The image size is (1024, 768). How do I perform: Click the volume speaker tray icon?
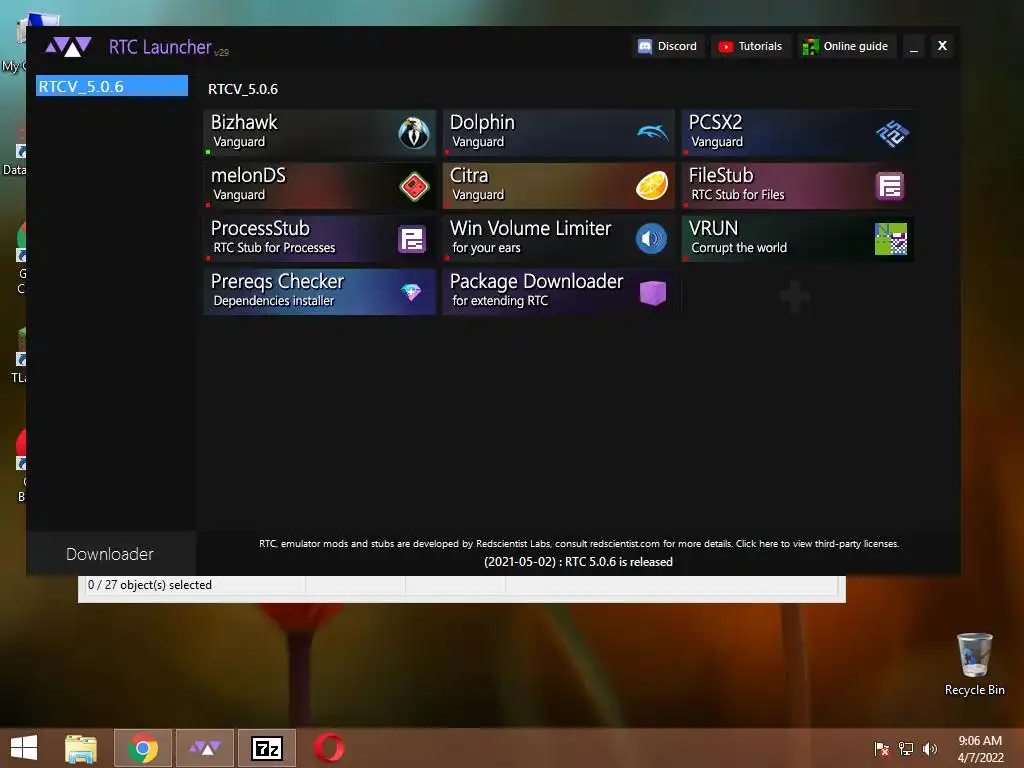click(929, 749)
